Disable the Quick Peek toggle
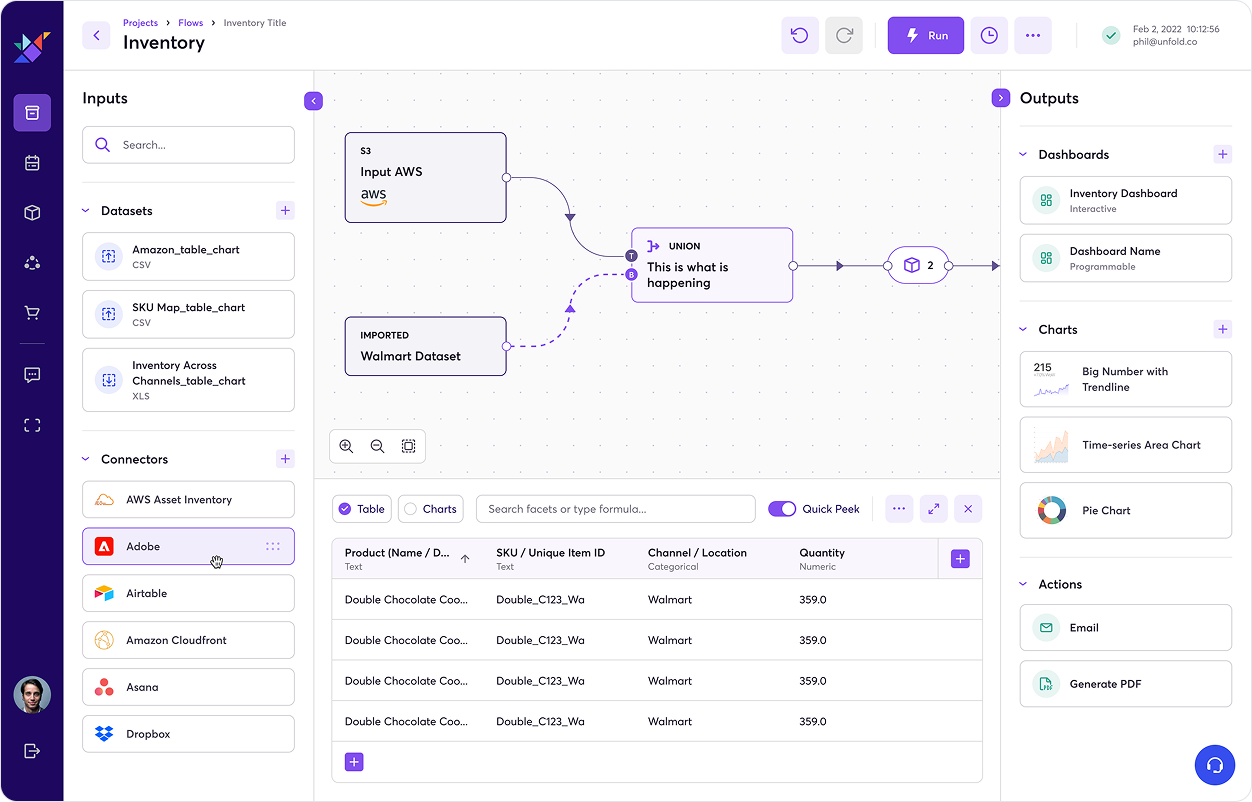The image size is (1252, 802). click(x=781, y=509)
